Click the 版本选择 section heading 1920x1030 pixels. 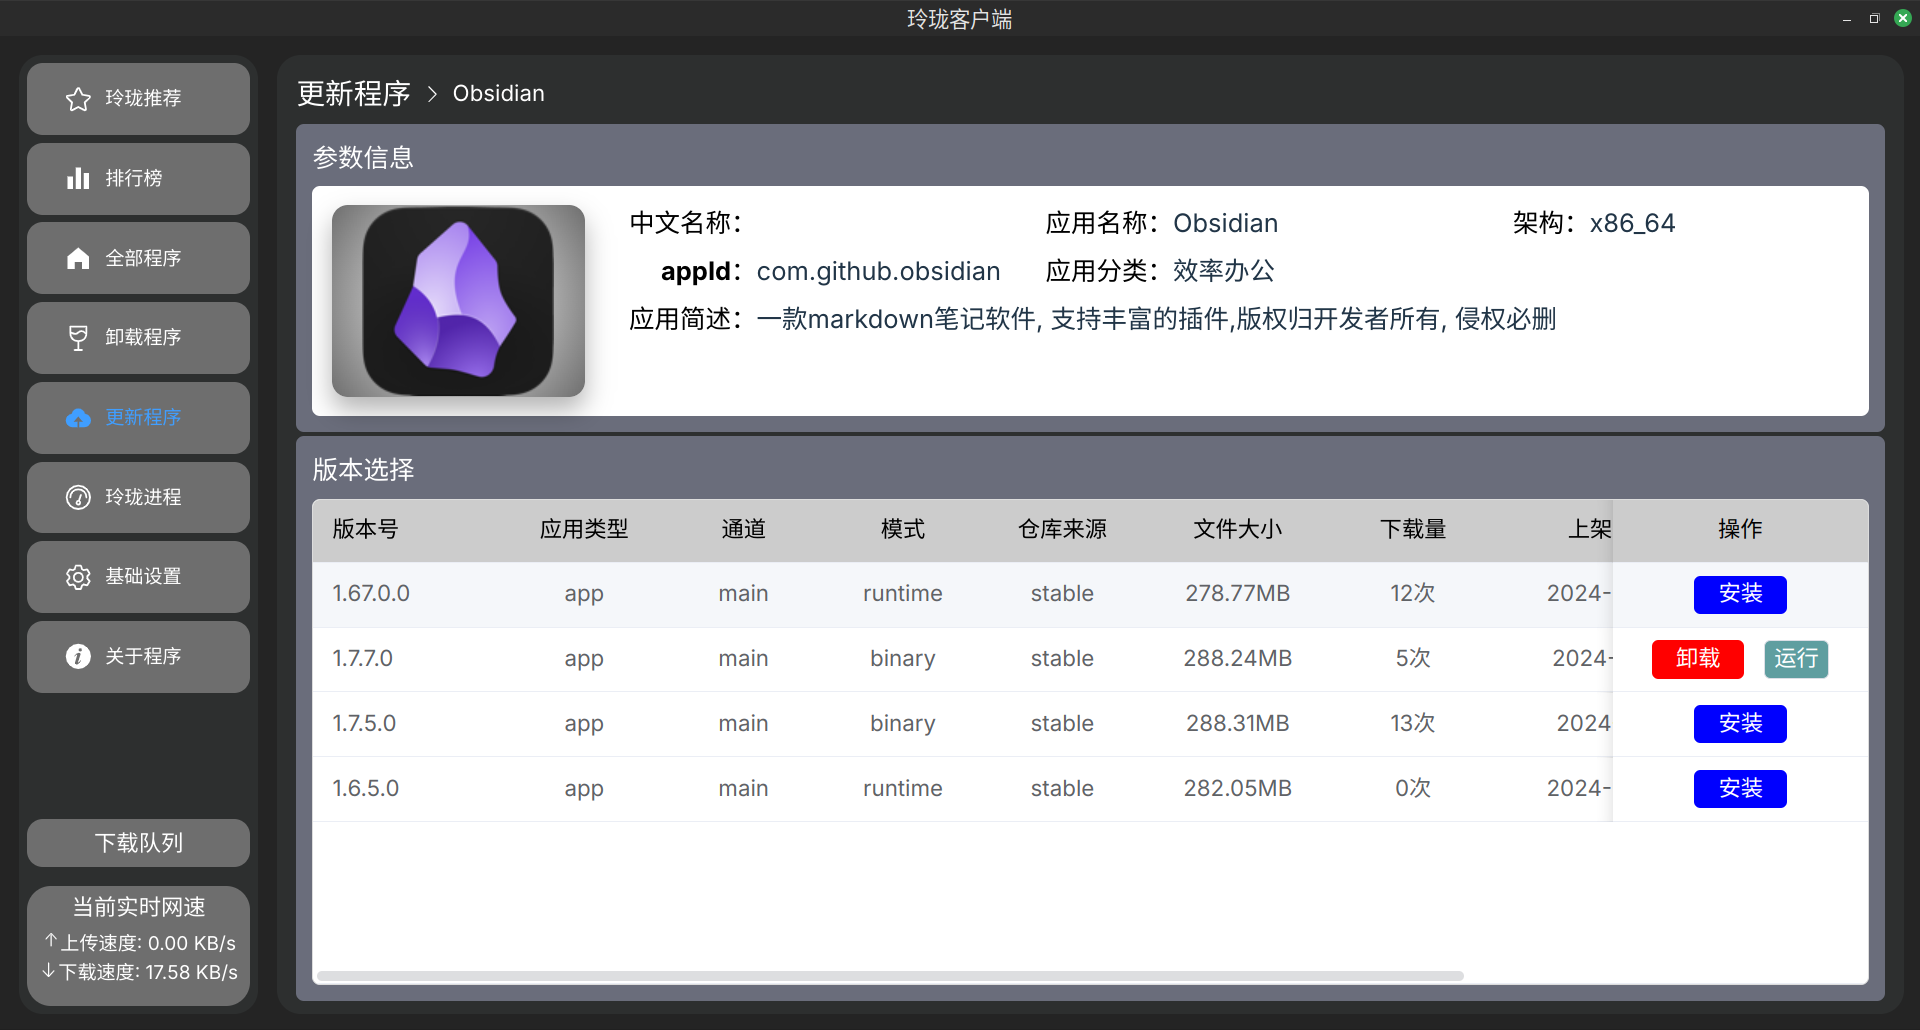point(363,470)
